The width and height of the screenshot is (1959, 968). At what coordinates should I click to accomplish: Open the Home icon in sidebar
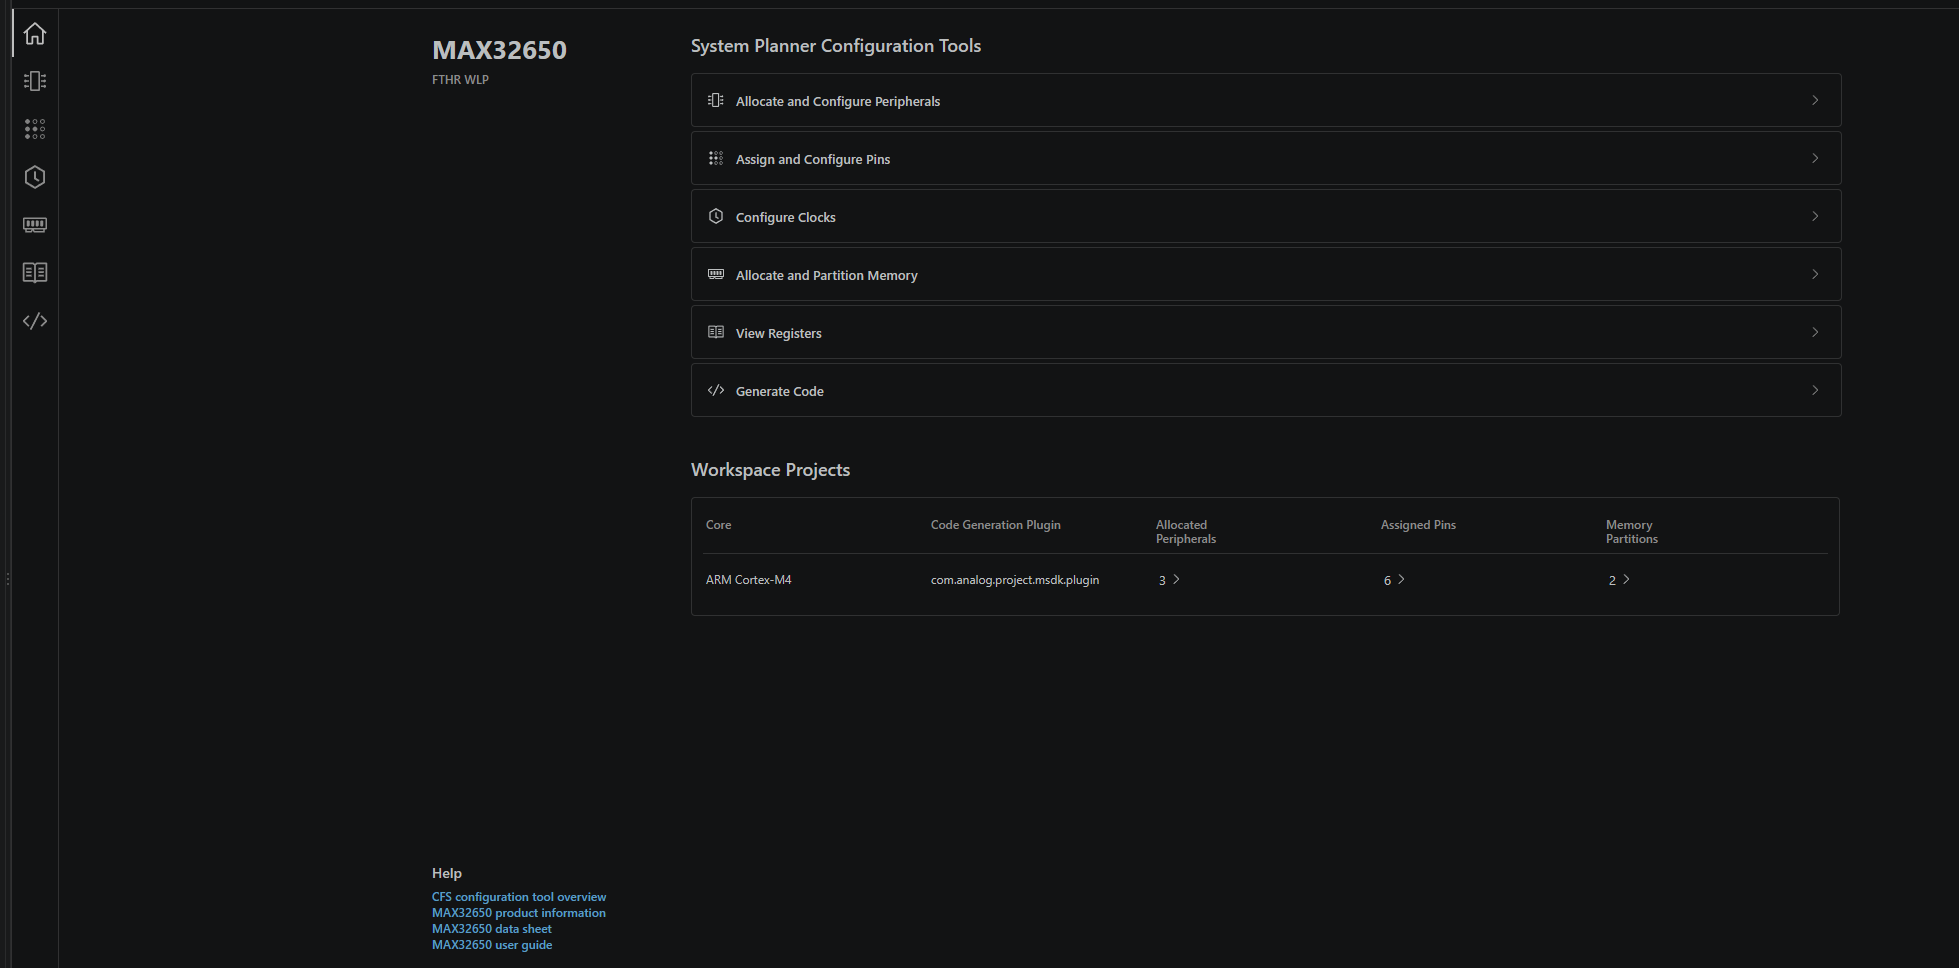click(35, 34)
